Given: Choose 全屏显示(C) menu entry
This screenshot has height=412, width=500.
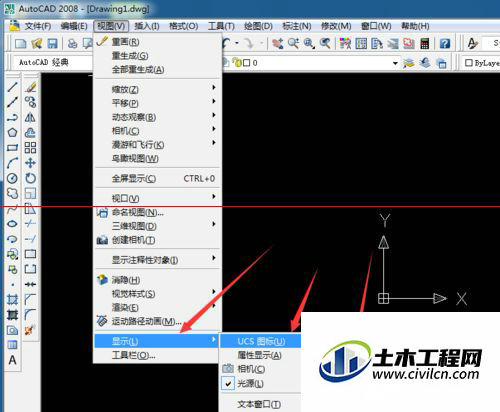Looking at the screenshot, I should (157, 178).
